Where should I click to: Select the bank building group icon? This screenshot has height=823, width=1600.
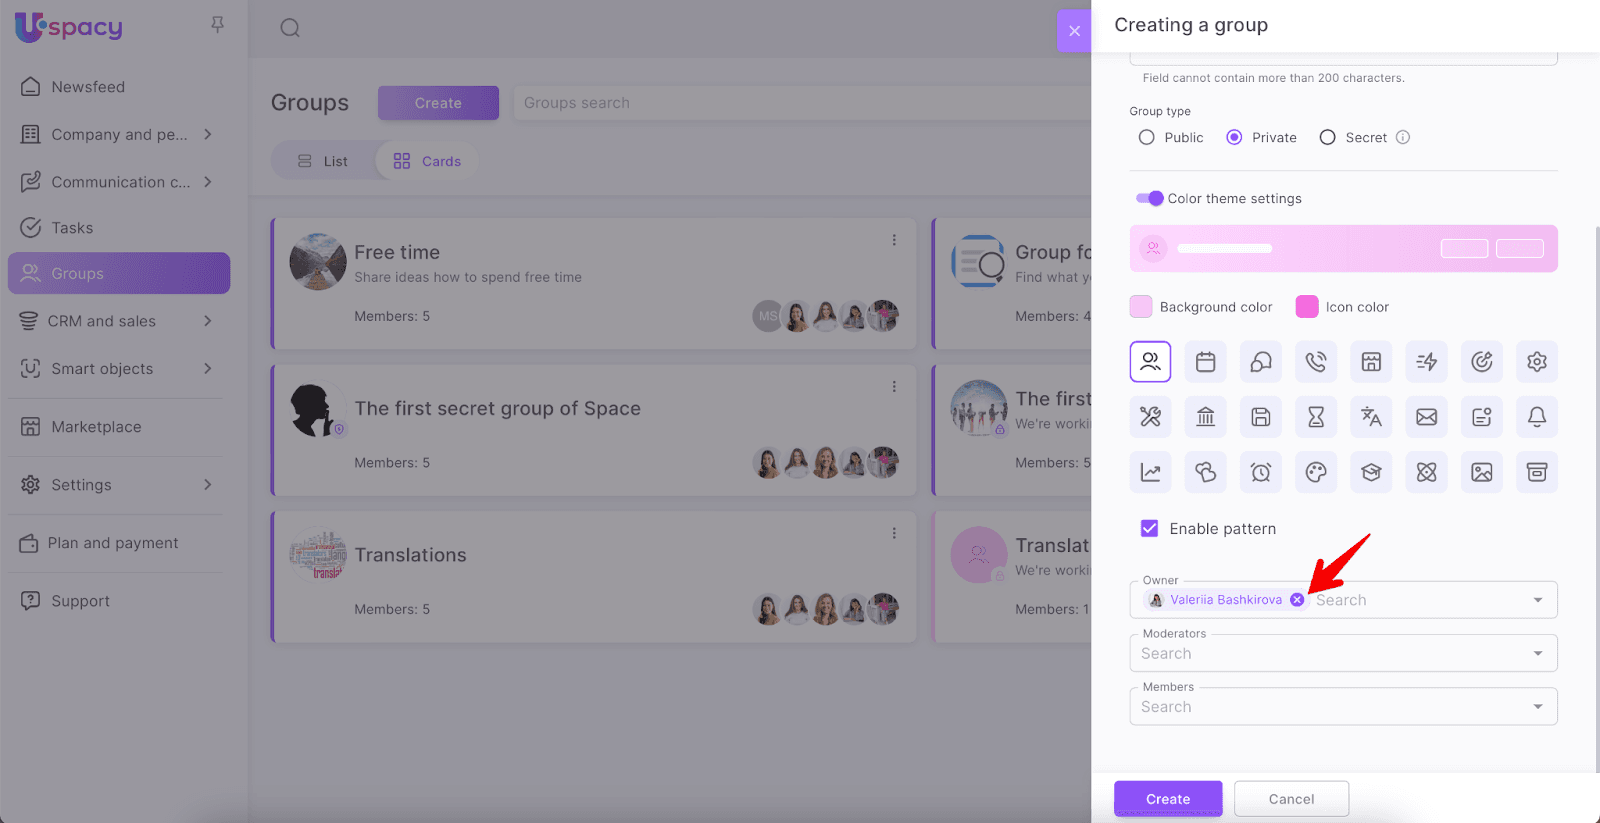[1206, 417]
